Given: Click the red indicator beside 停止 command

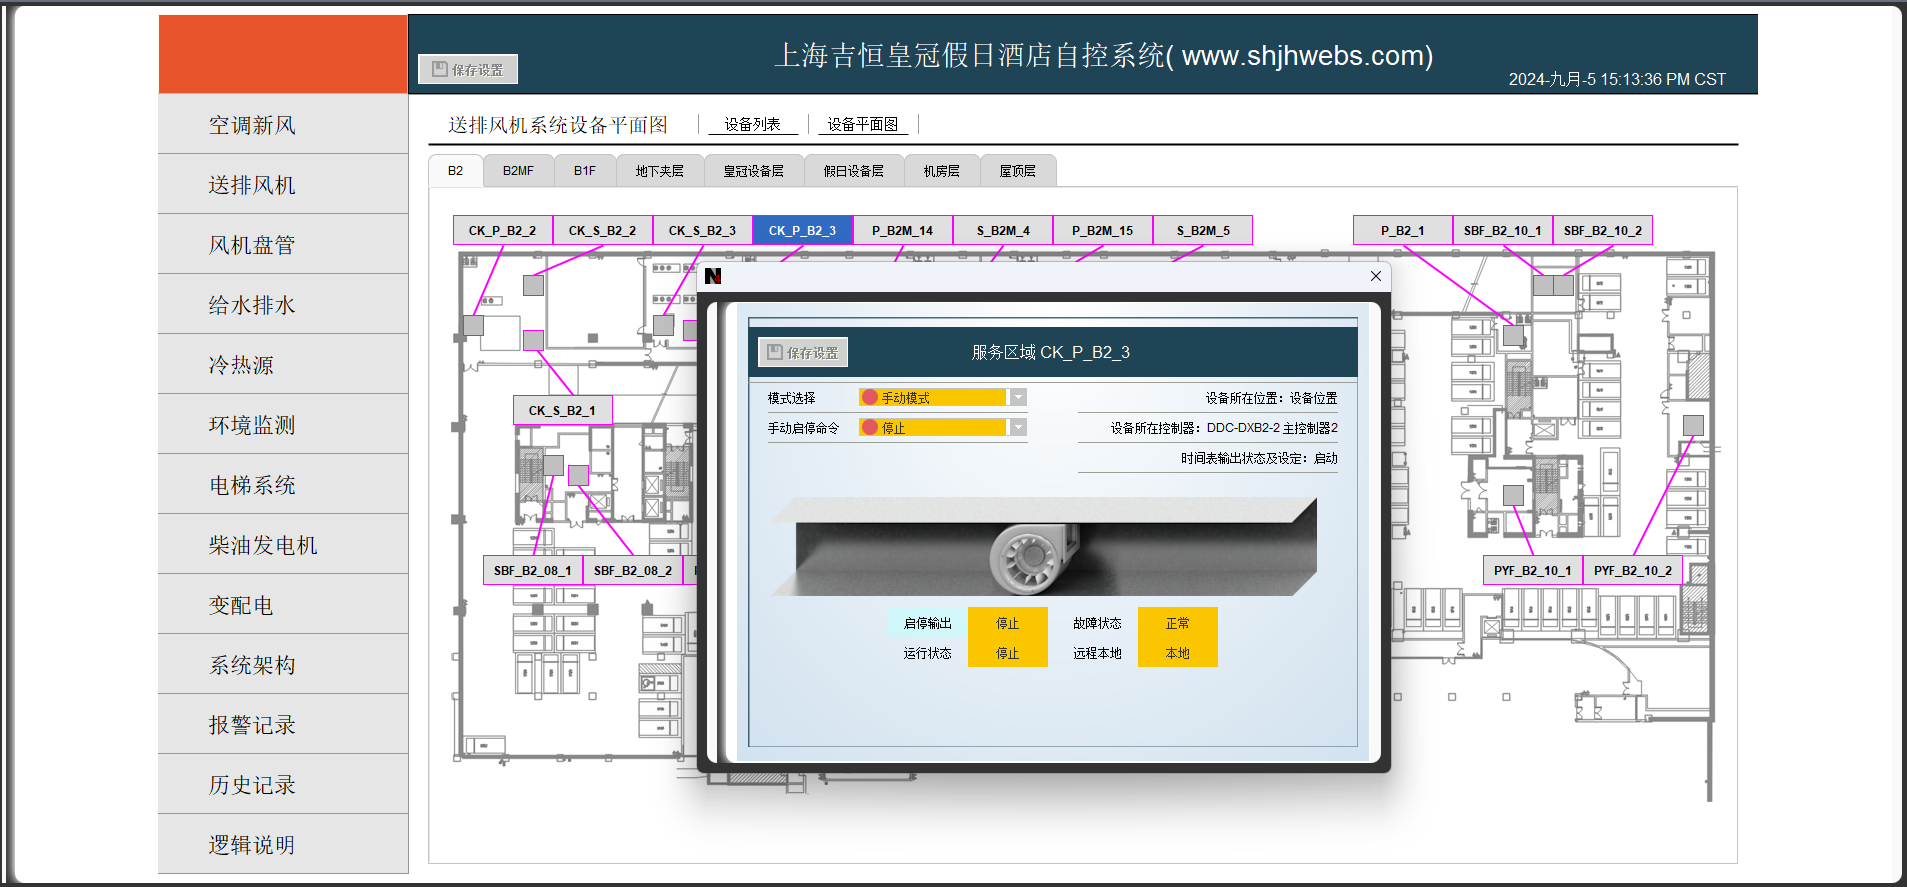Looking at the screenshot, I should (x=870, y=427).
